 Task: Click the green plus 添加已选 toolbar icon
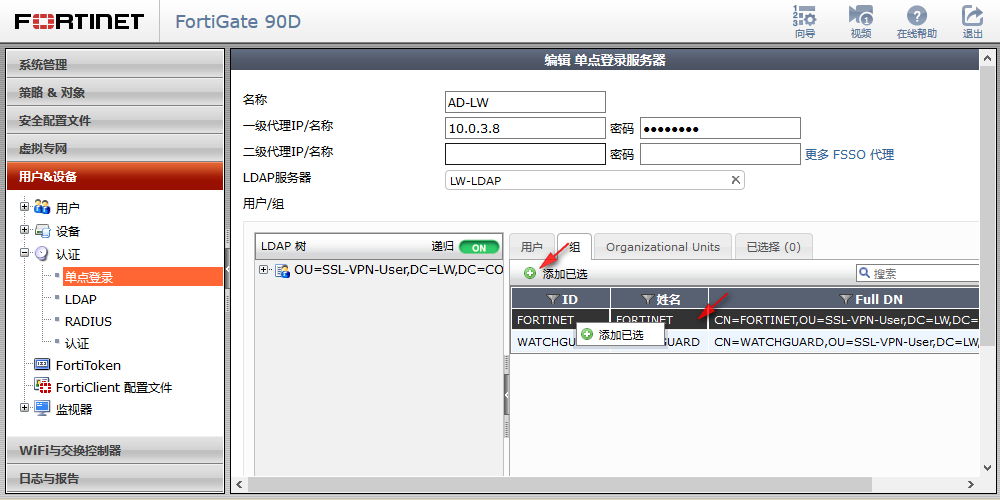coord(530,274)
